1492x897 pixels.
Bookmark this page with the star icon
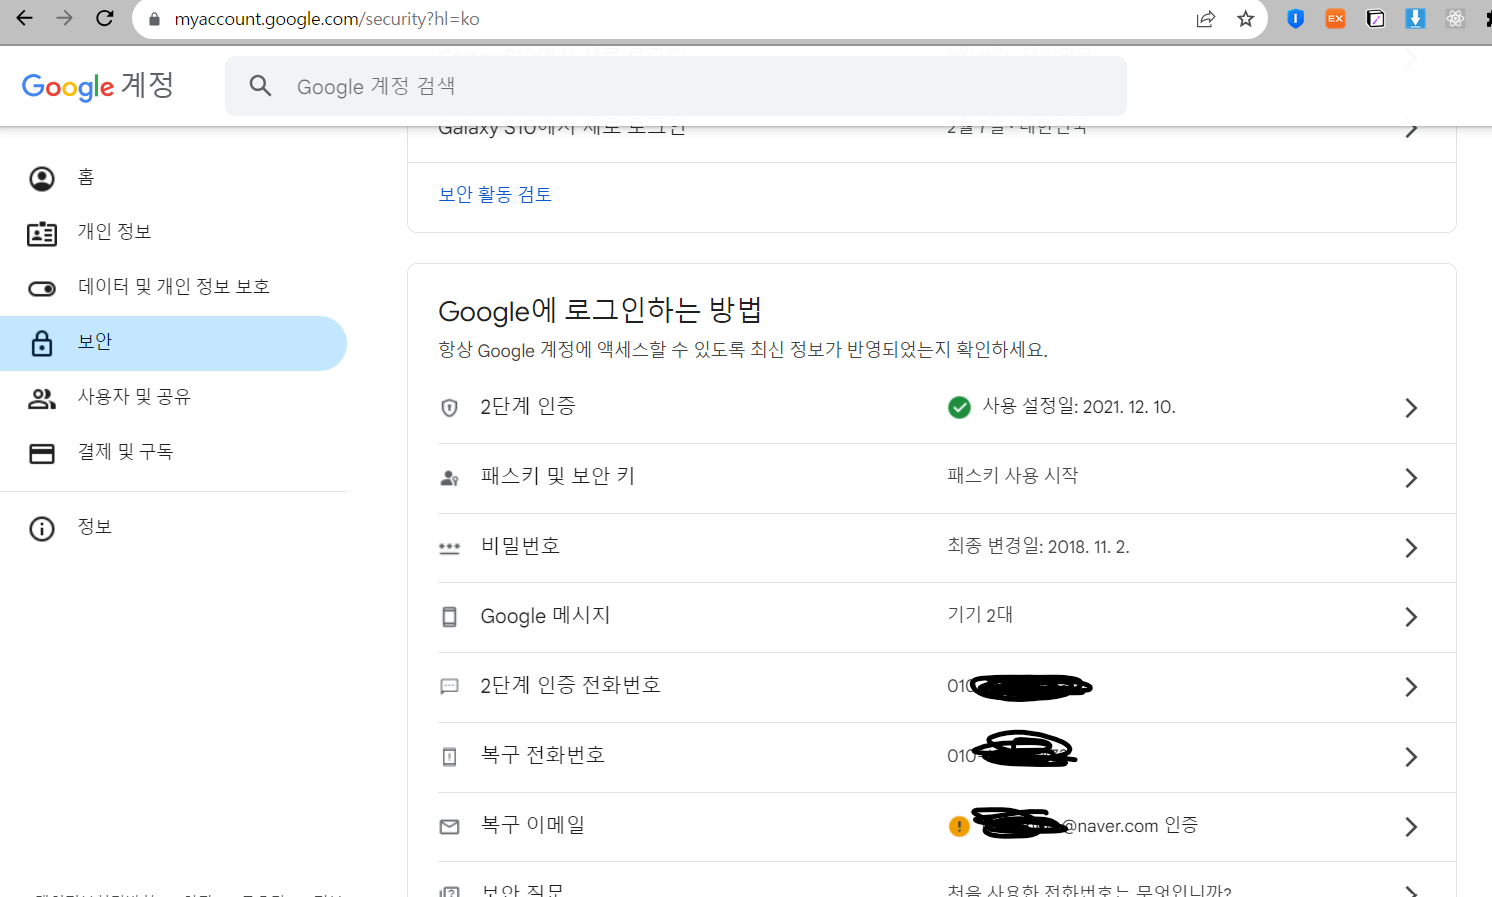pos(1246,19)
